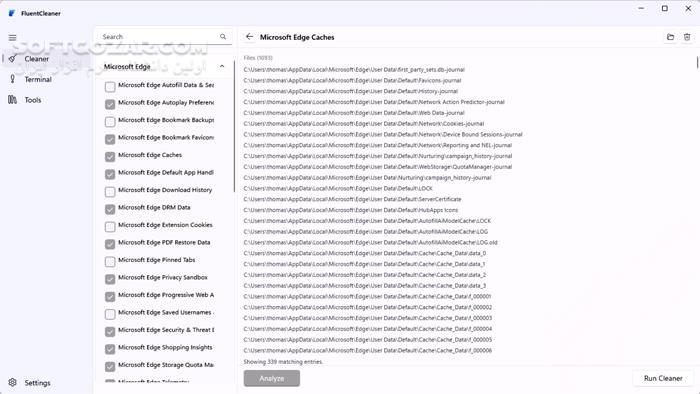700x394 pixels.
Task: Click the Cleaner broom icon
Action: (x=12, y=58)
